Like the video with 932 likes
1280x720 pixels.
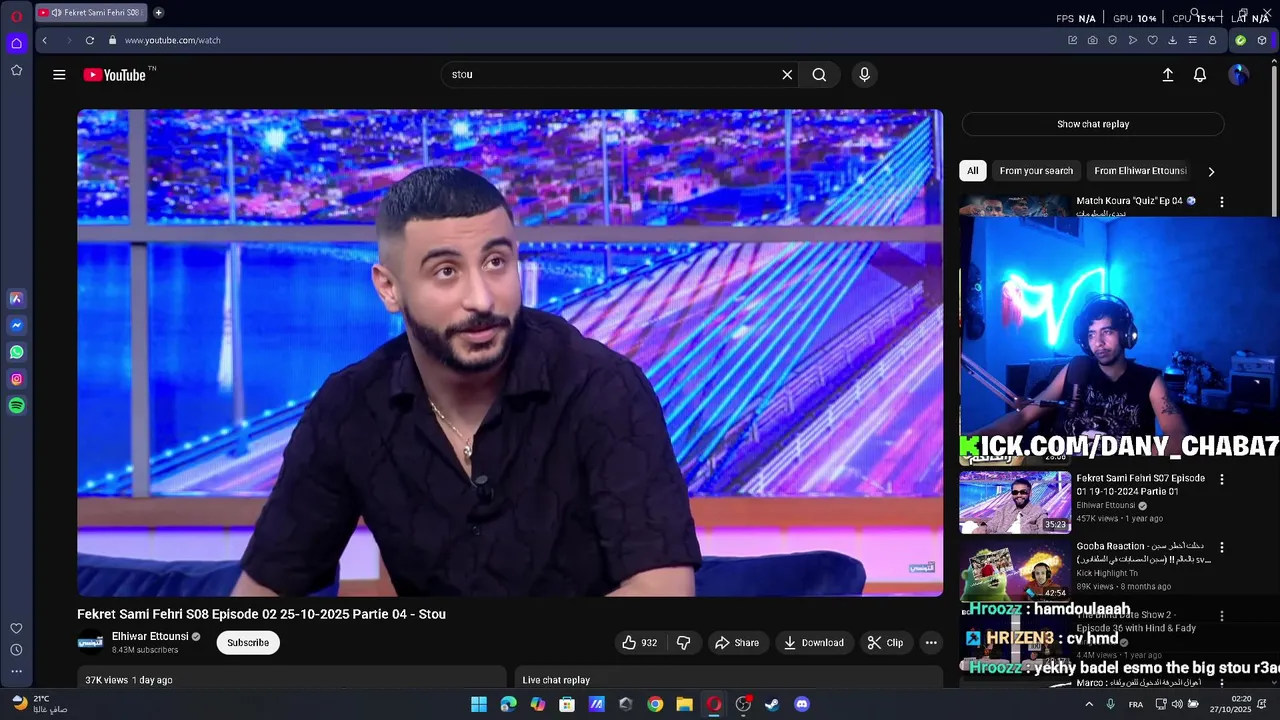point(640,643)
